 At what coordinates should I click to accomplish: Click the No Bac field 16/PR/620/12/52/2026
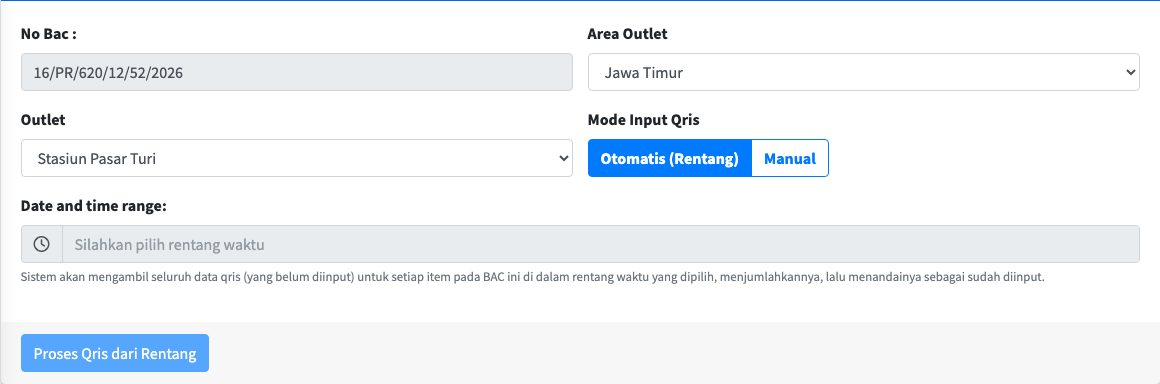(x=297, y=72)
